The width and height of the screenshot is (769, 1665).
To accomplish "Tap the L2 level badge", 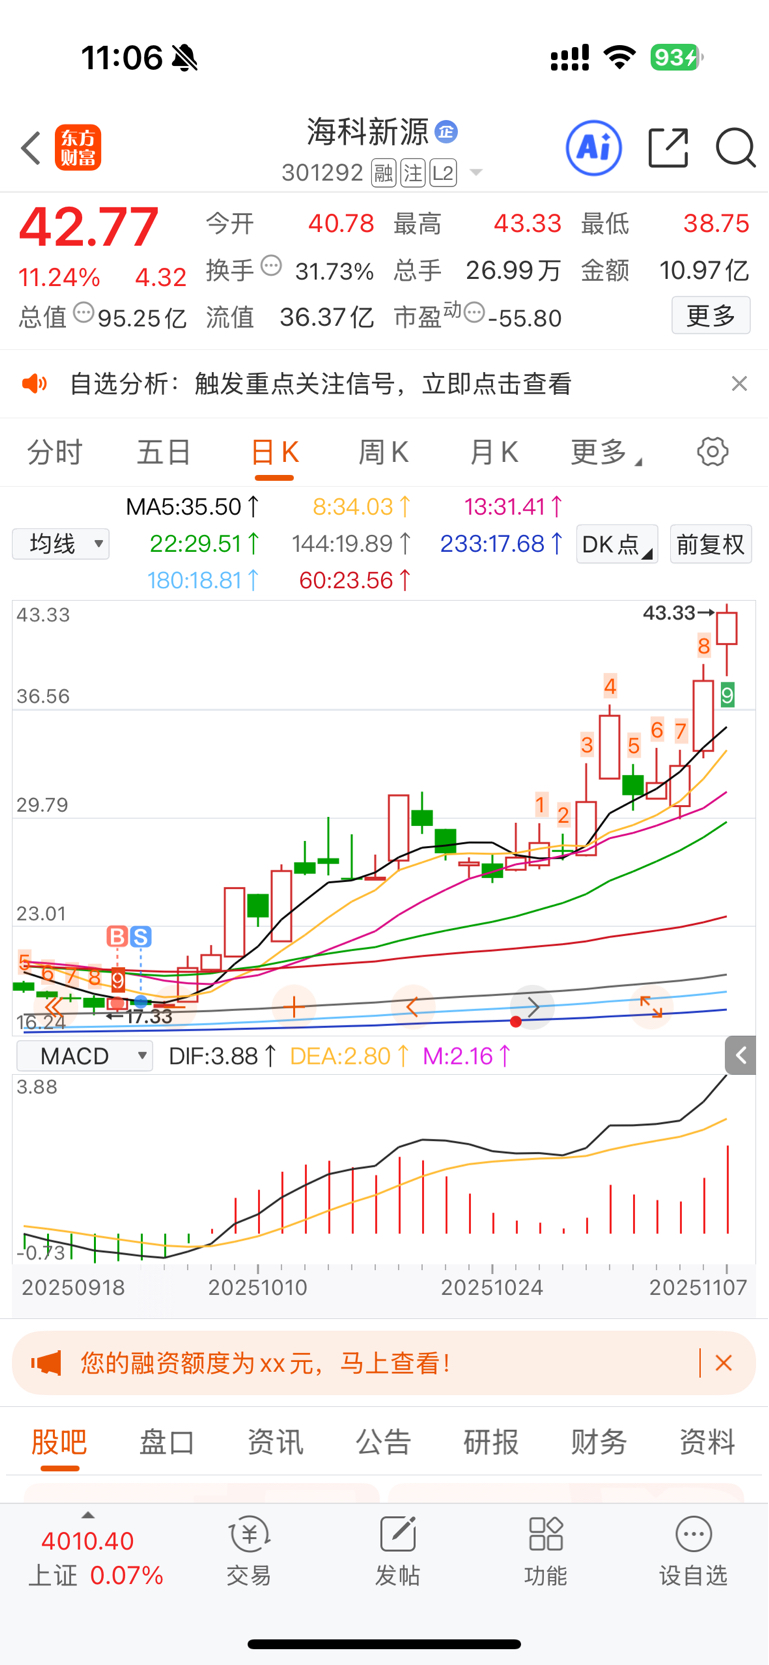I will (443, 173).
